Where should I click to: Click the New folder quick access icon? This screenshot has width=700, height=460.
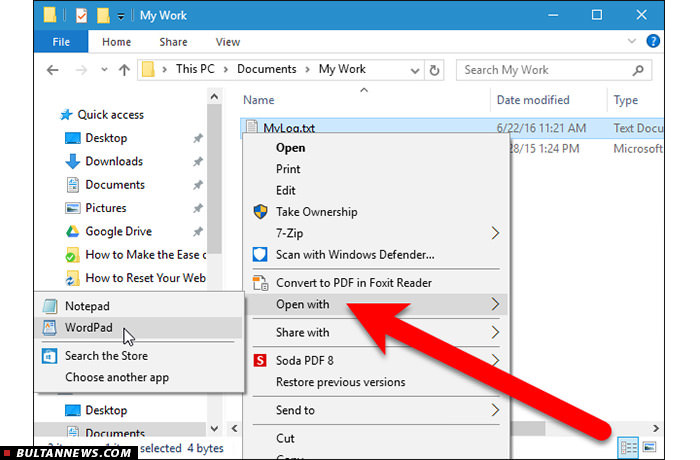click(x=103, y=16)
